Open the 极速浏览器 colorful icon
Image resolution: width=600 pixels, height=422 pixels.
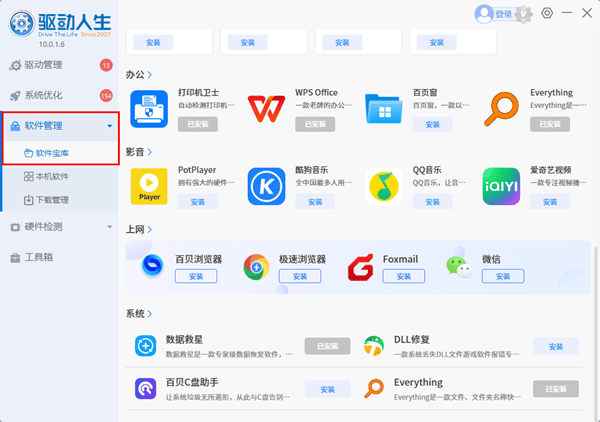pyautogui.click(x=256, y=267)
